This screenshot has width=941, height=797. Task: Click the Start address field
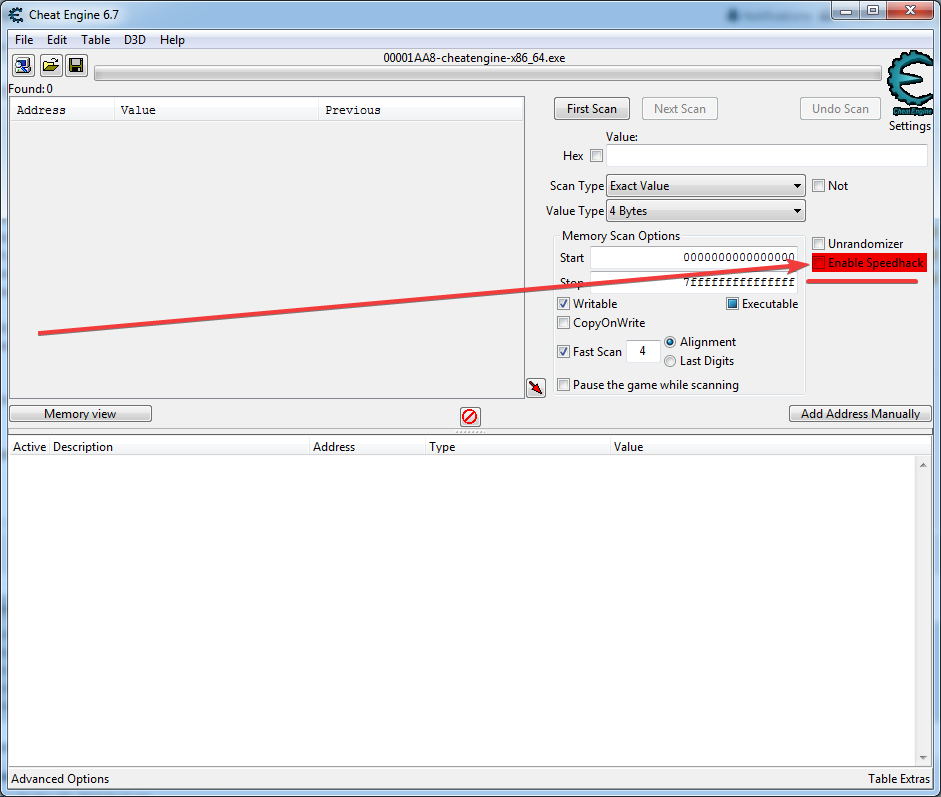coord(694,257)
